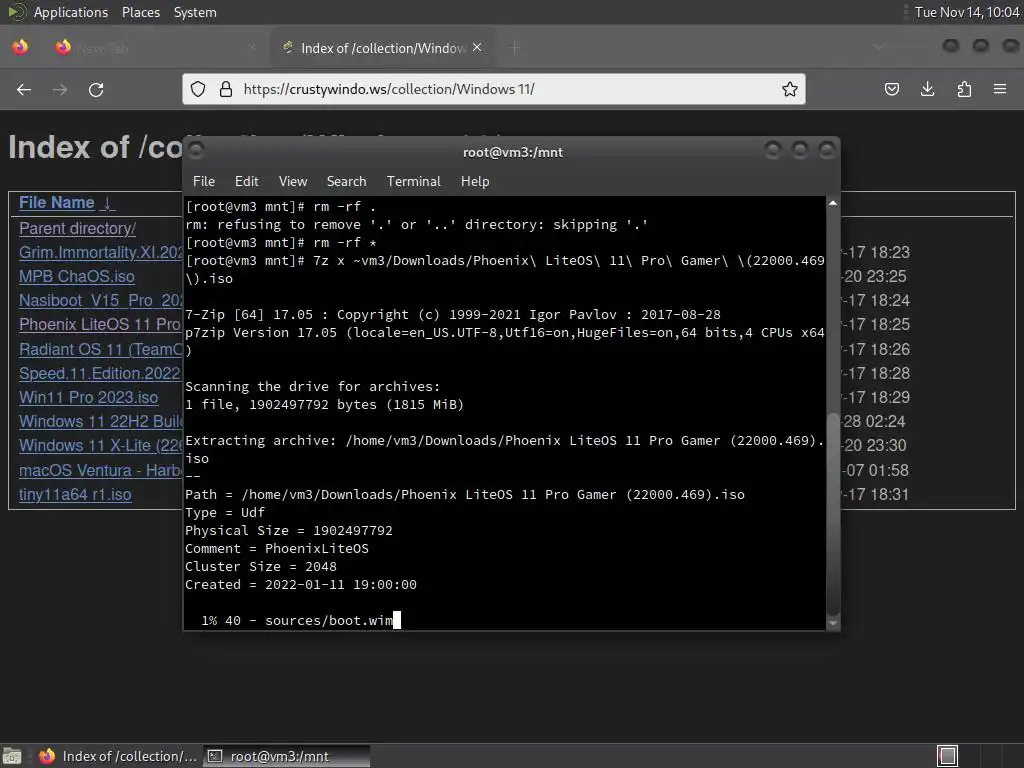Screen dimensions: 1024x768
Task: Open Windows 11 X-Lite link
Action: tap(101, 445)
